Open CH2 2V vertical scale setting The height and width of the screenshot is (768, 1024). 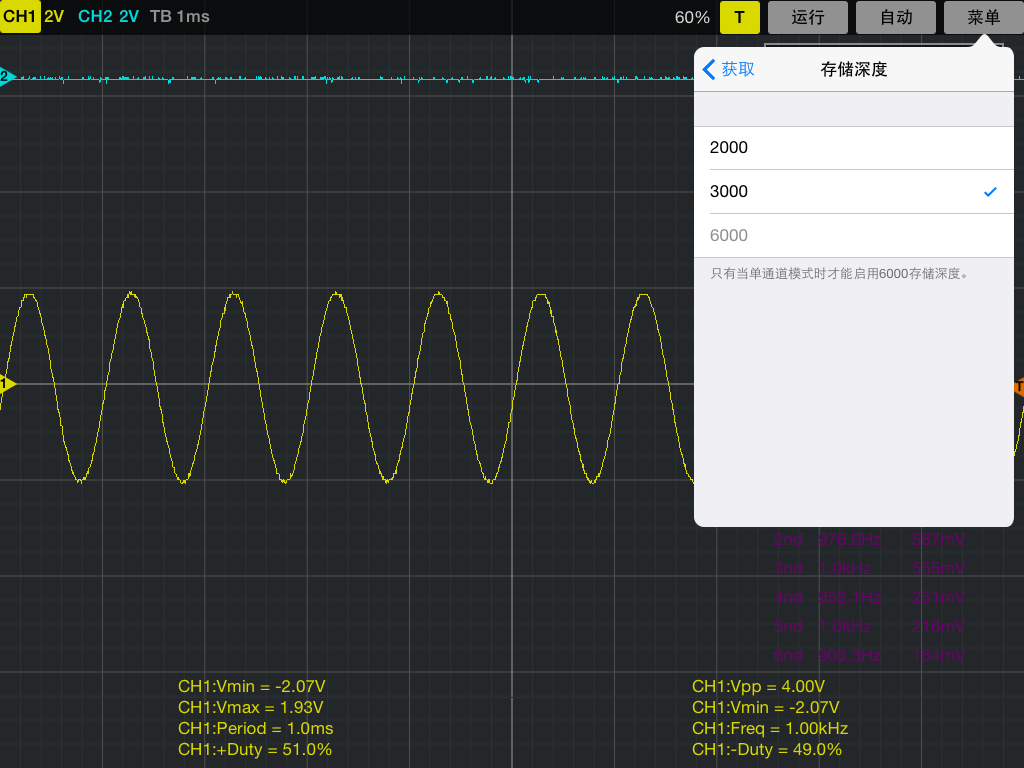pyautogui.click(x=129, y=17)
